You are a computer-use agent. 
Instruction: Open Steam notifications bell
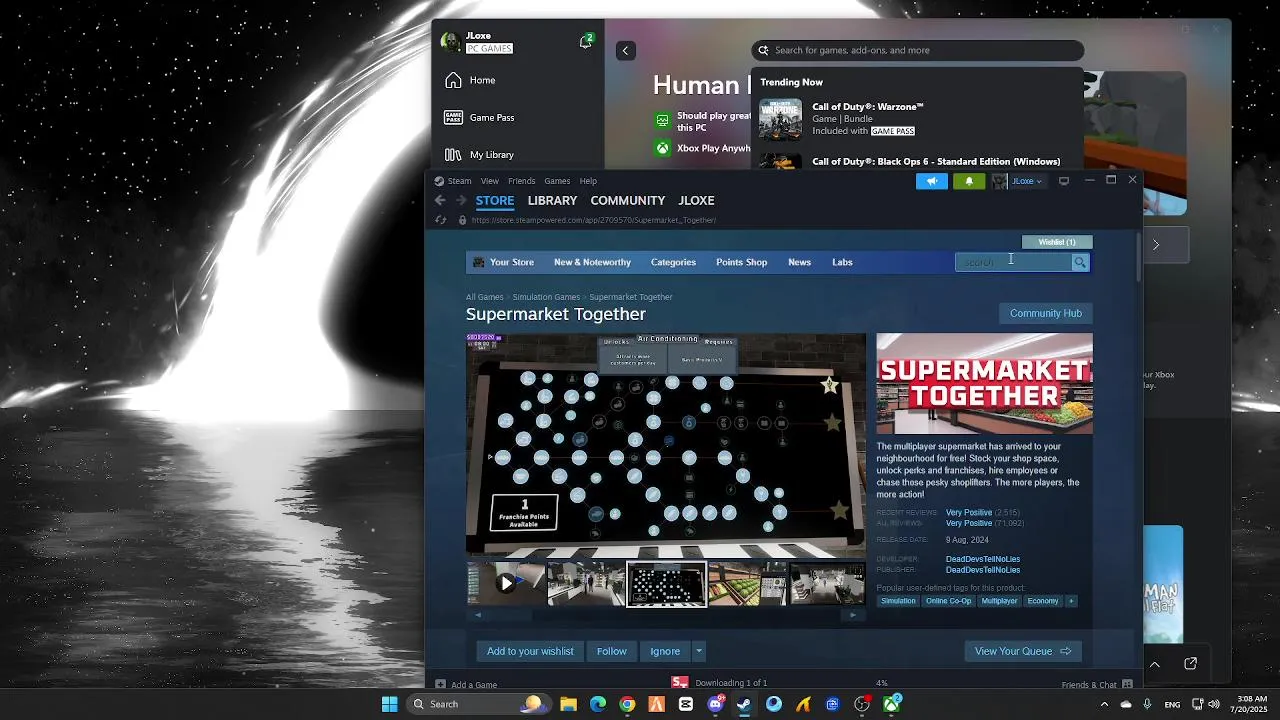click(968, 181)
